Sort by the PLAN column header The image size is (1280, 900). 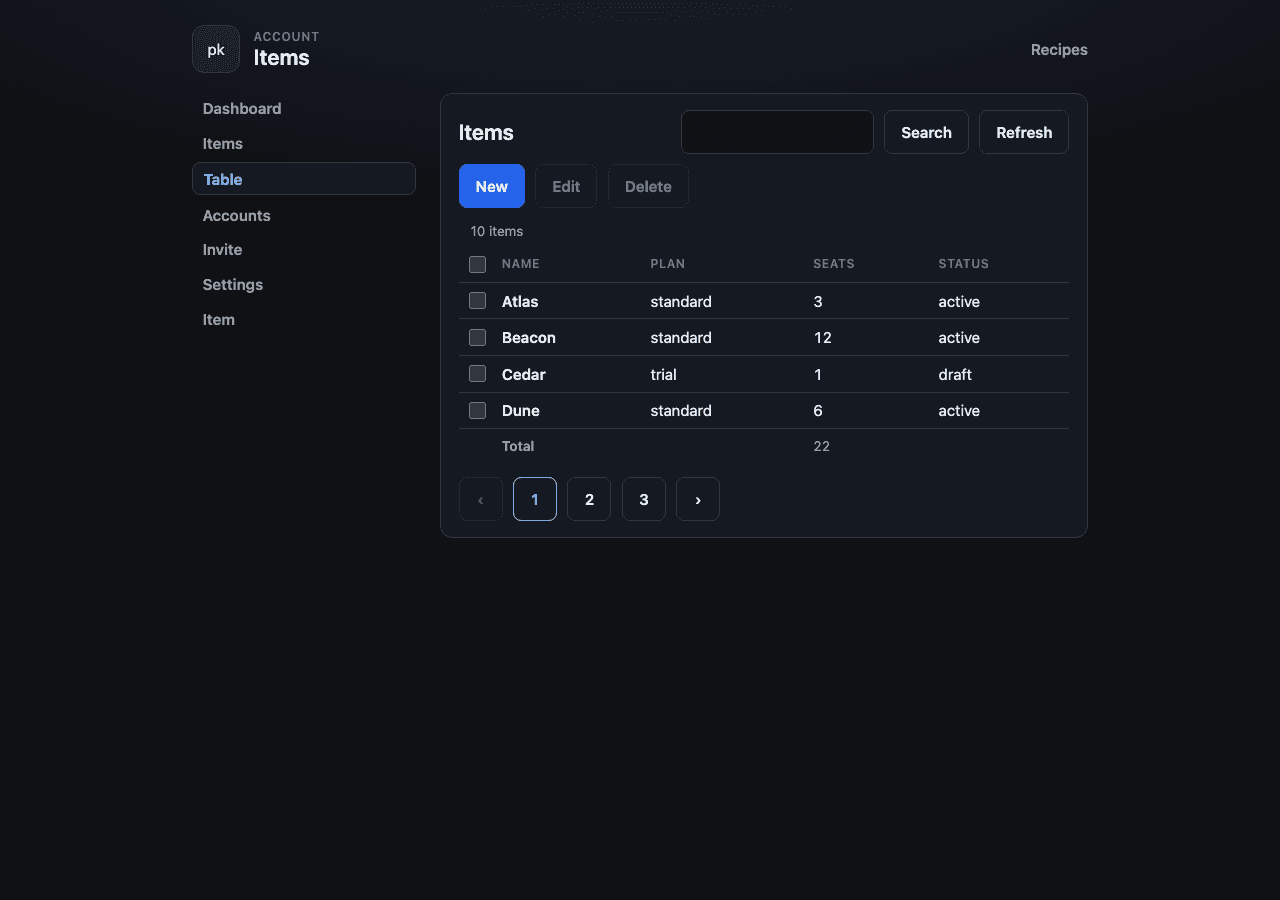click(x=668, y=264)
